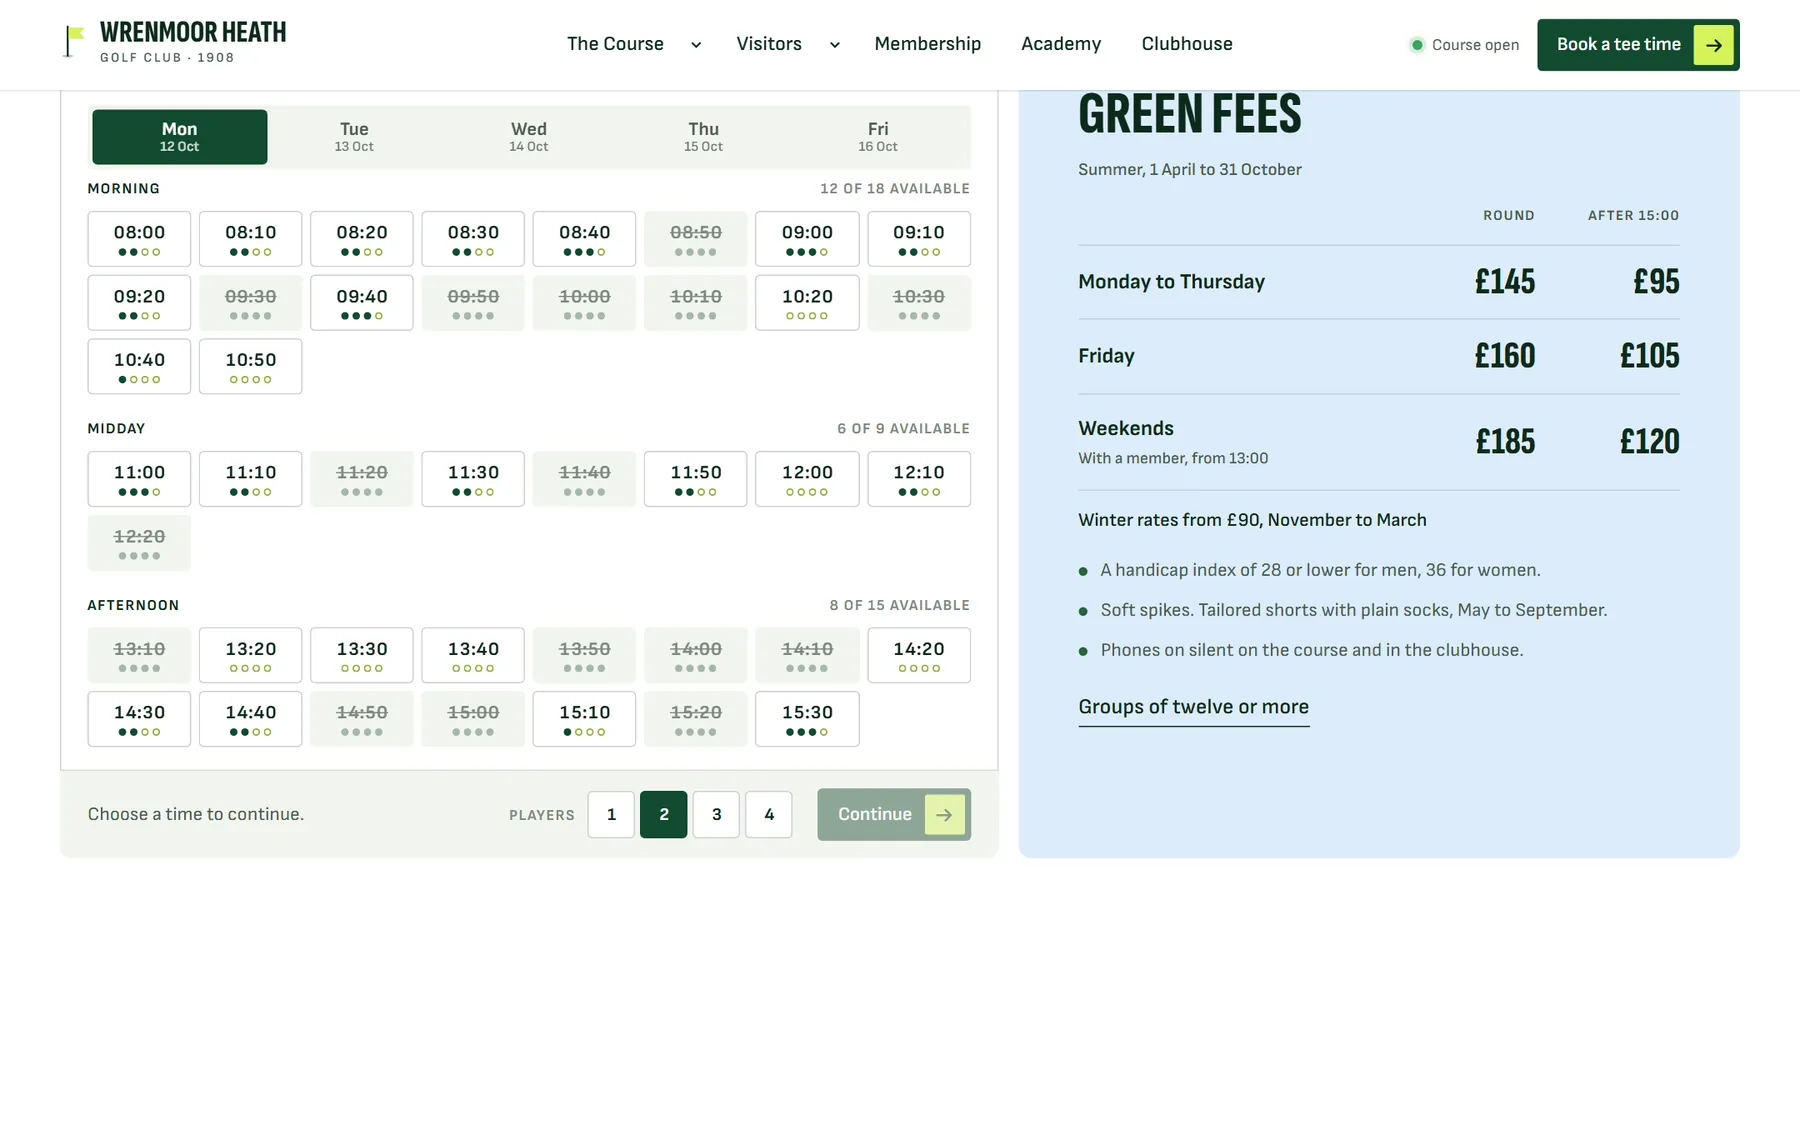Image resolution: width=1800 pixels, height=1125 pixels.
Task: Pick the 12:00 tee time
Action: (x=807, y=479)
